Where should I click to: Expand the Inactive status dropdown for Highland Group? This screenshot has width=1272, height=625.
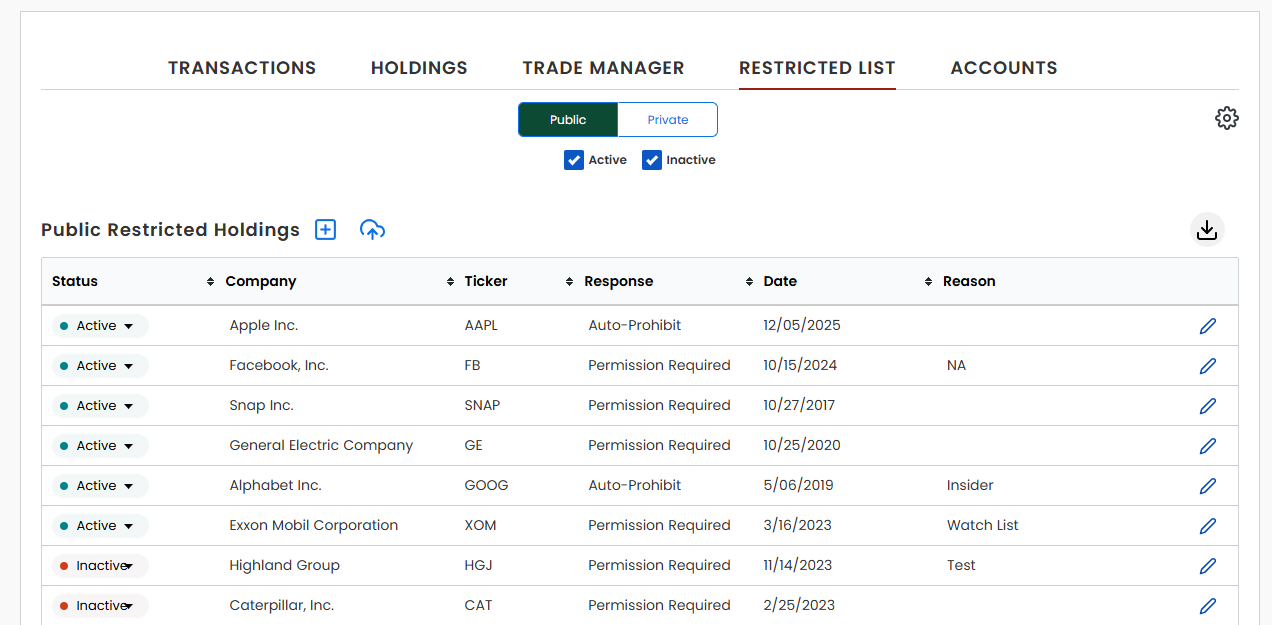pyautogui.click(x=99, y=565)
